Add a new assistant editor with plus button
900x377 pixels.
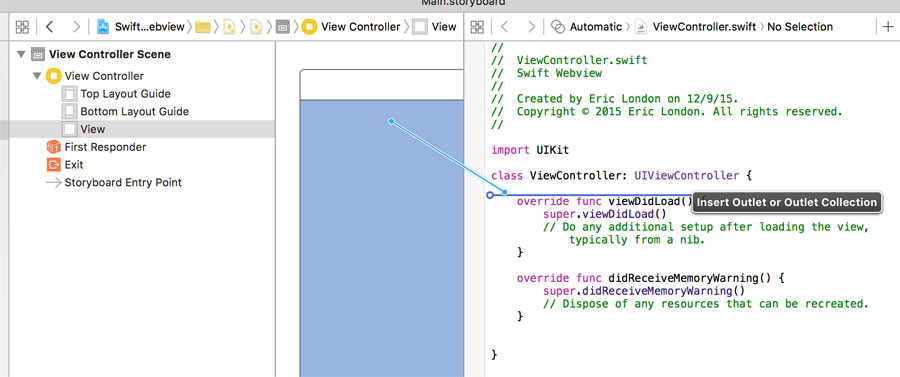point(887,26)
